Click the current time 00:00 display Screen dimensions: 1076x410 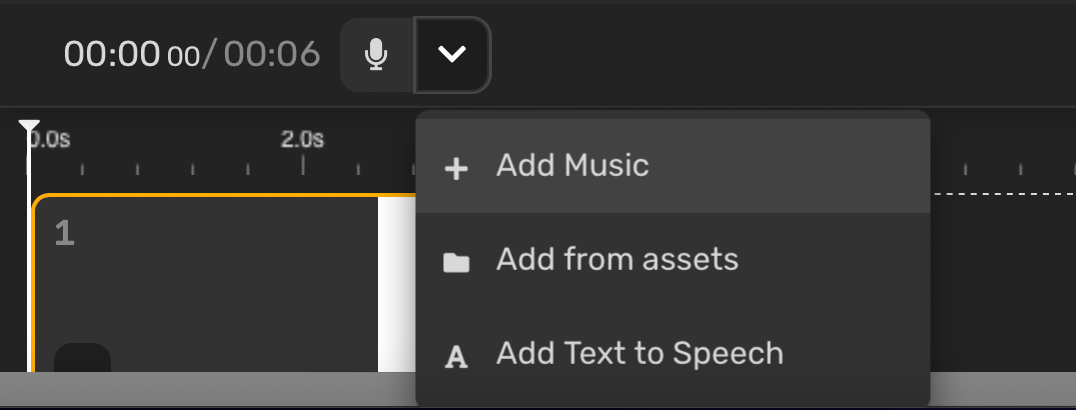132,54
